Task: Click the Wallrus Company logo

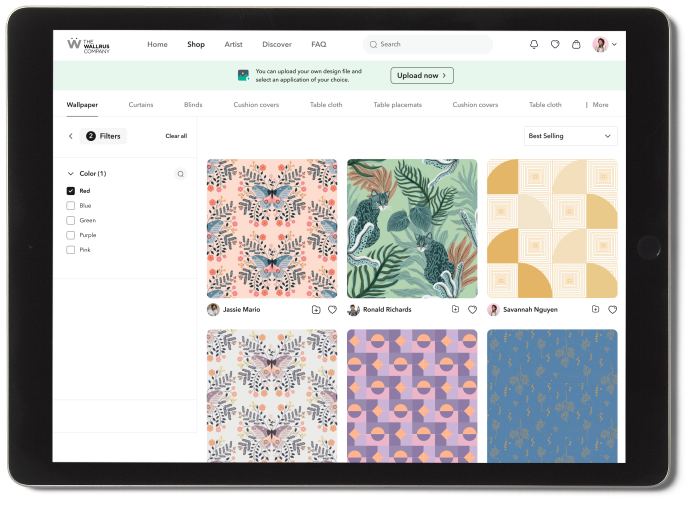Action: click(88, 45)
